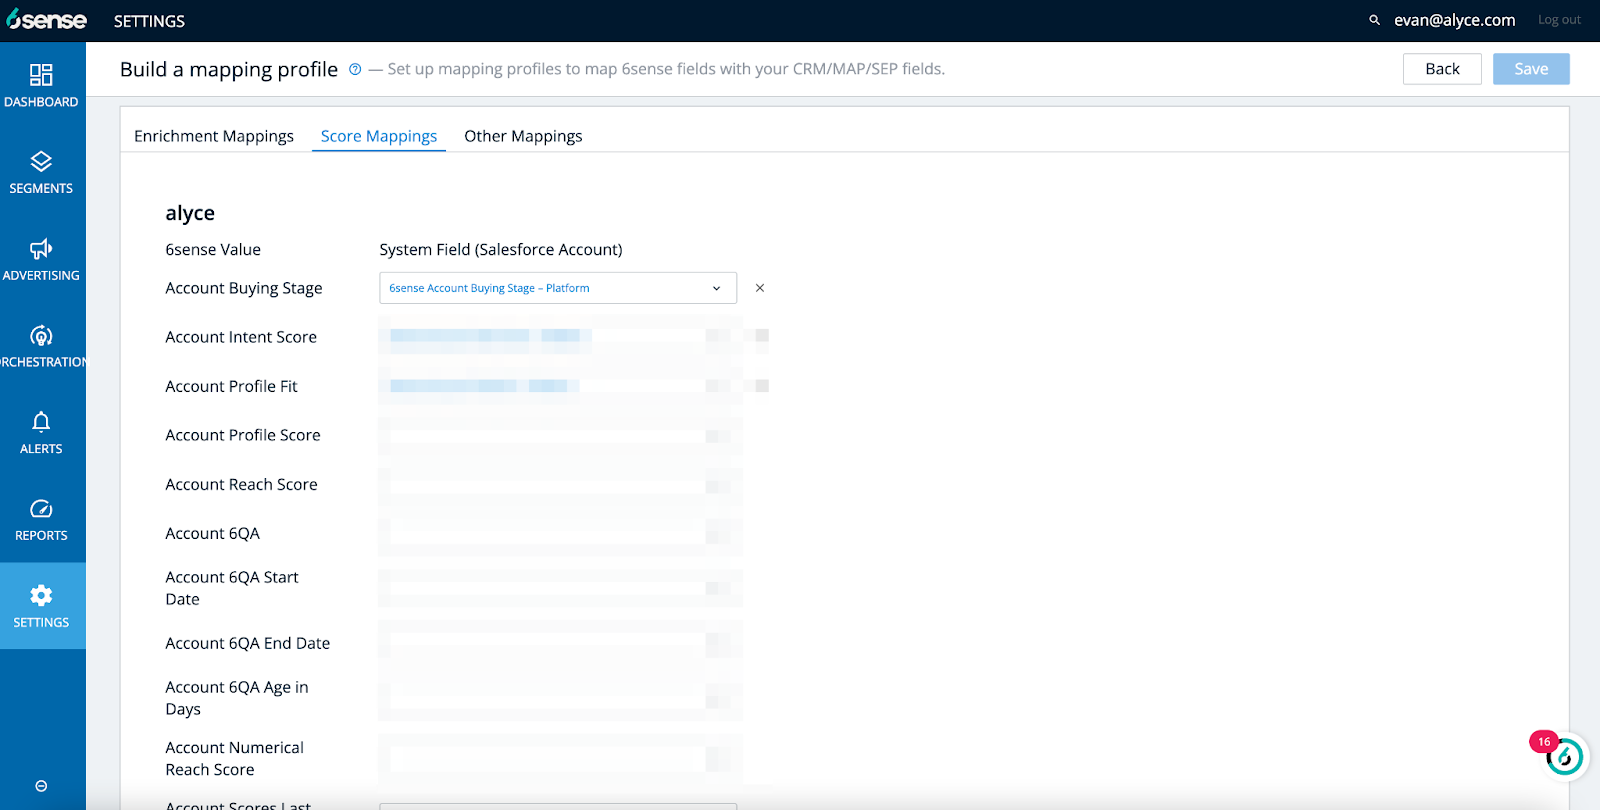
Task: Click the 6sense logo
Action: tap(46, 20)
